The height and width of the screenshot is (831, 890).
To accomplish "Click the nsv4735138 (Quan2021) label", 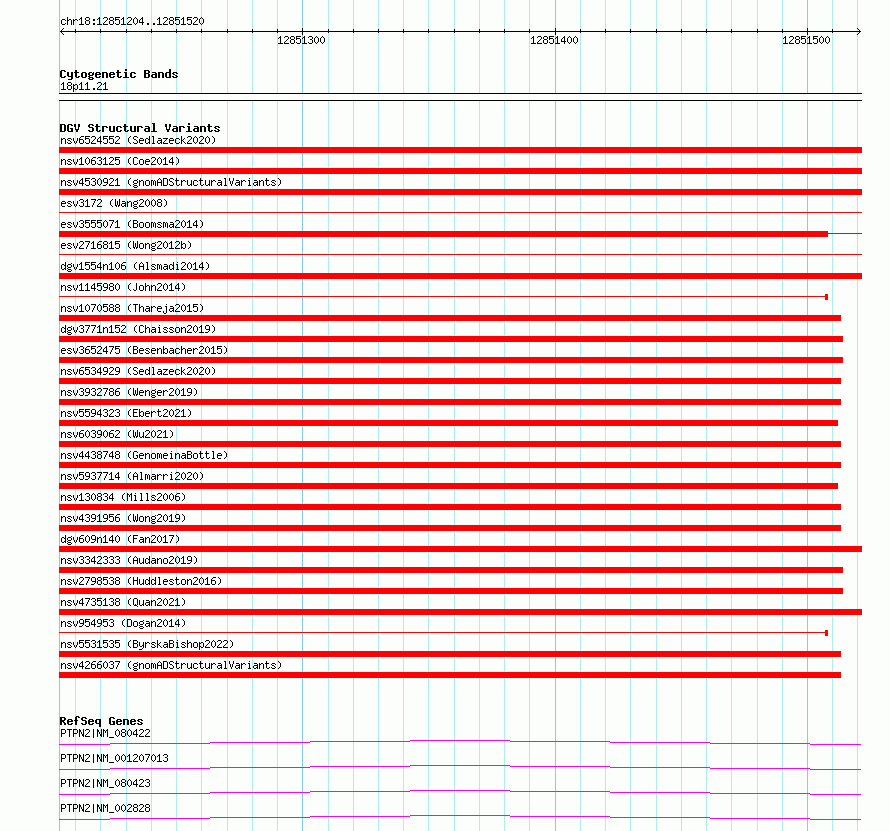I will tap(123, 602).
